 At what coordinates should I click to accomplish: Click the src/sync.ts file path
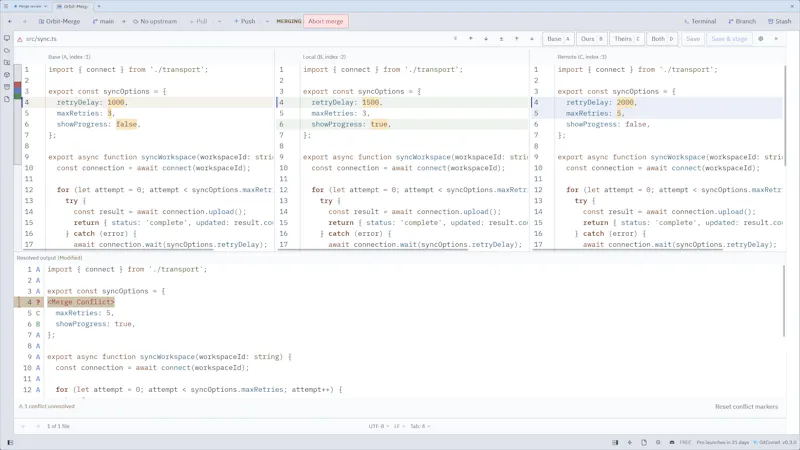click(x=41, y=39)
